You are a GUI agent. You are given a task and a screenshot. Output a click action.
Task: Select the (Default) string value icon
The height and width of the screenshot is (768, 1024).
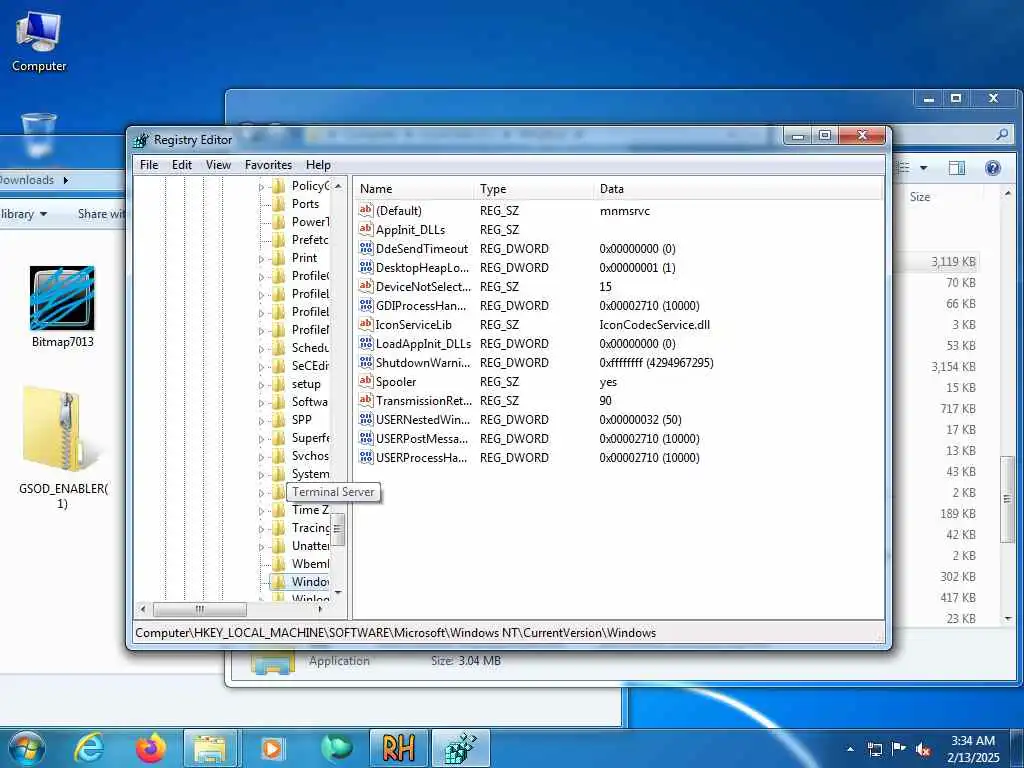pyautogui.click(x=366, y=210)
